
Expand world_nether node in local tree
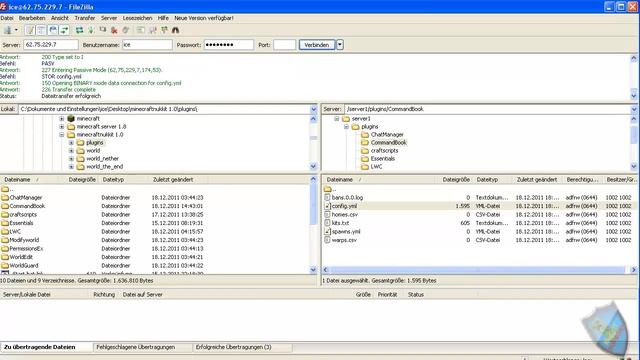point(71,159)
